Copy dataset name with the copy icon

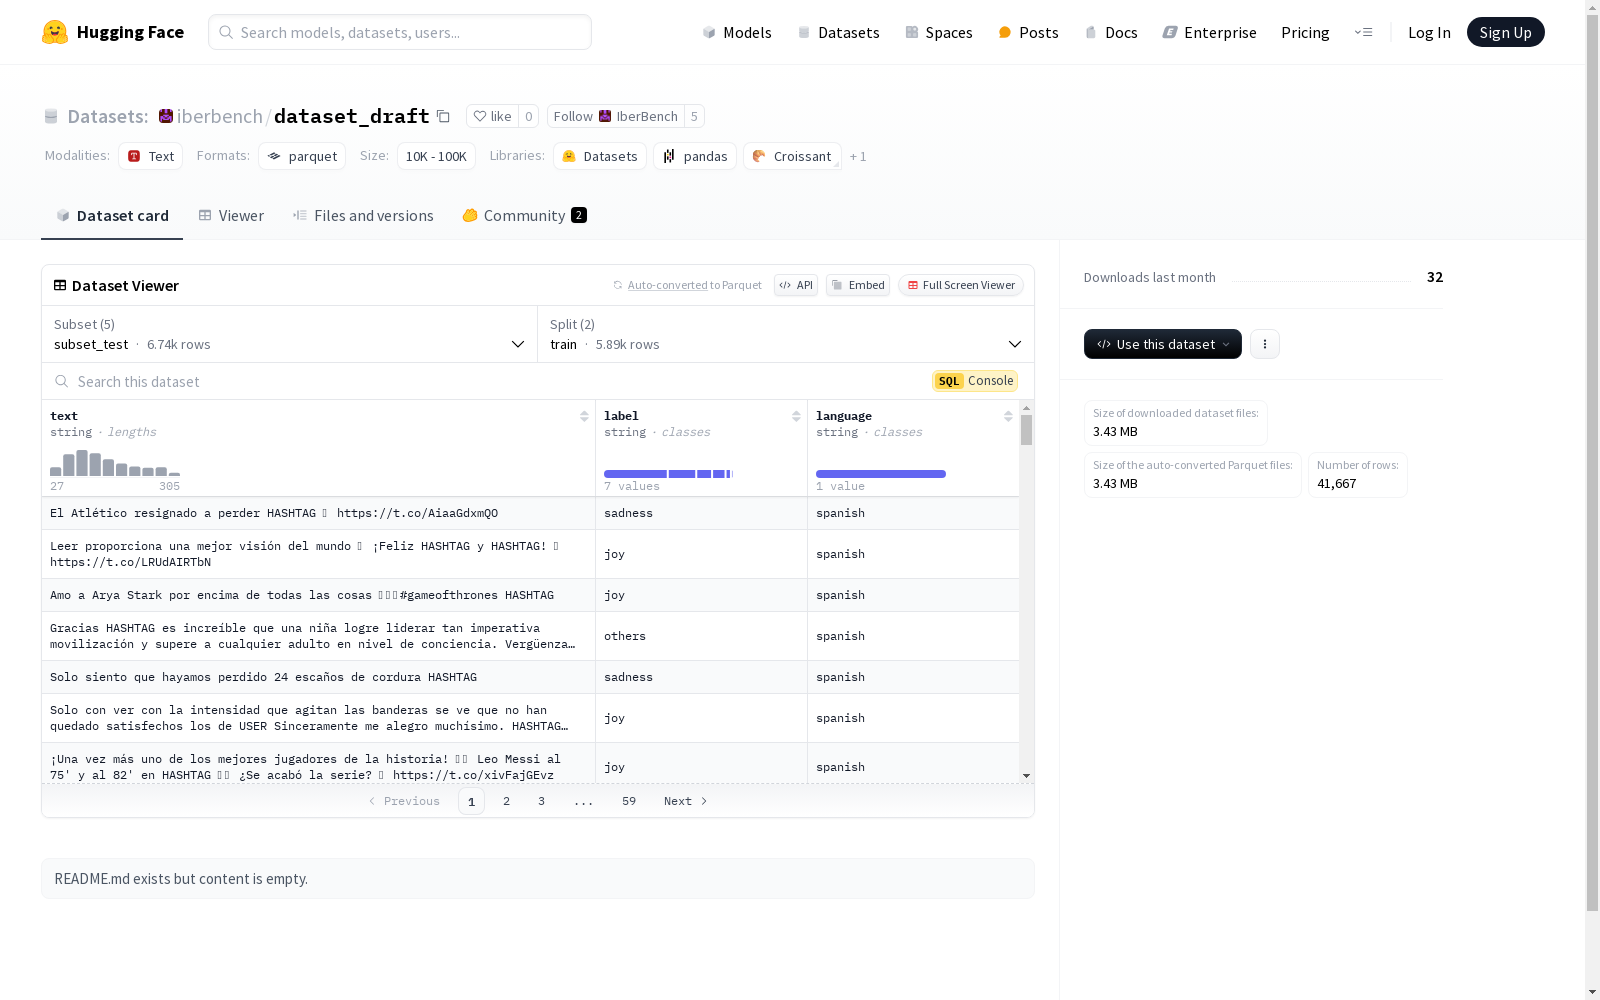(443, 116)
